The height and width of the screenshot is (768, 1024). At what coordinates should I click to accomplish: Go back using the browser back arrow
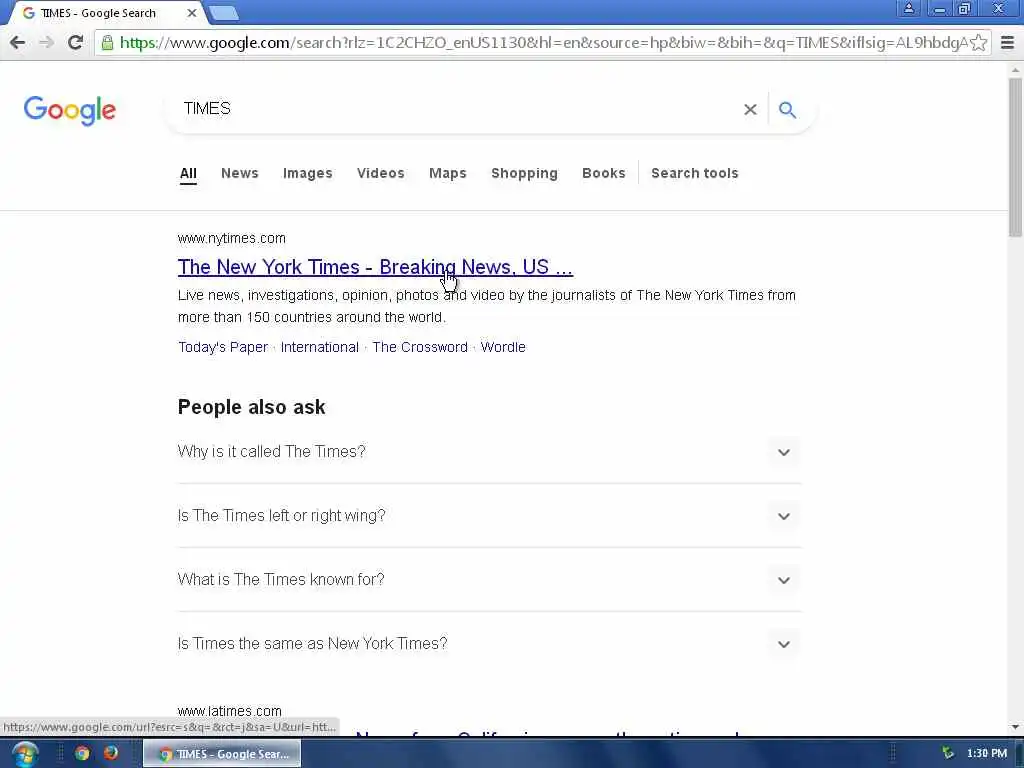pos(18,43)
